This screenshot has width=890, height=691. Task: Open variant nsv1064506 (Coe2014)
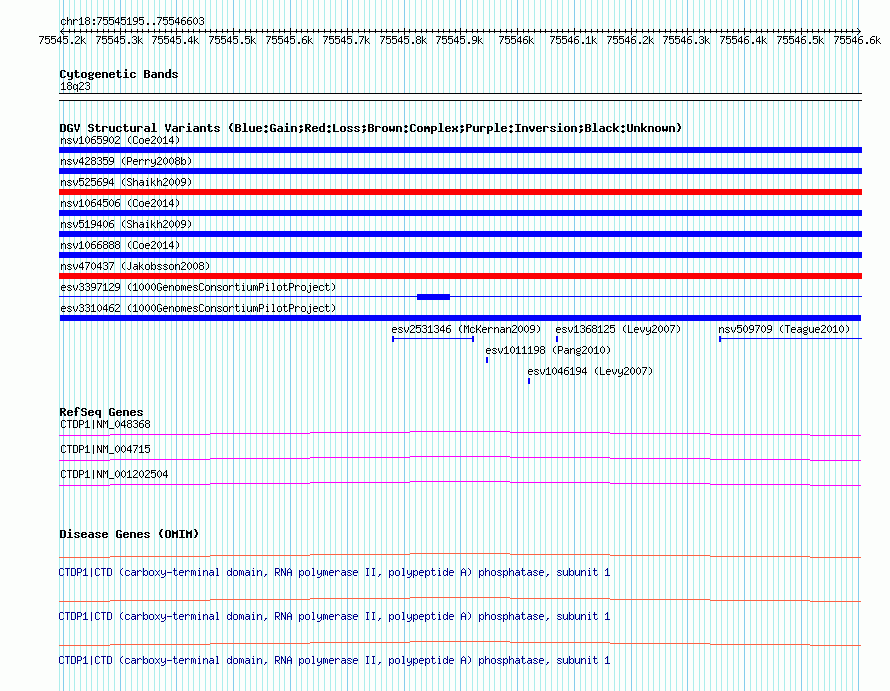[x=120, y=203]
